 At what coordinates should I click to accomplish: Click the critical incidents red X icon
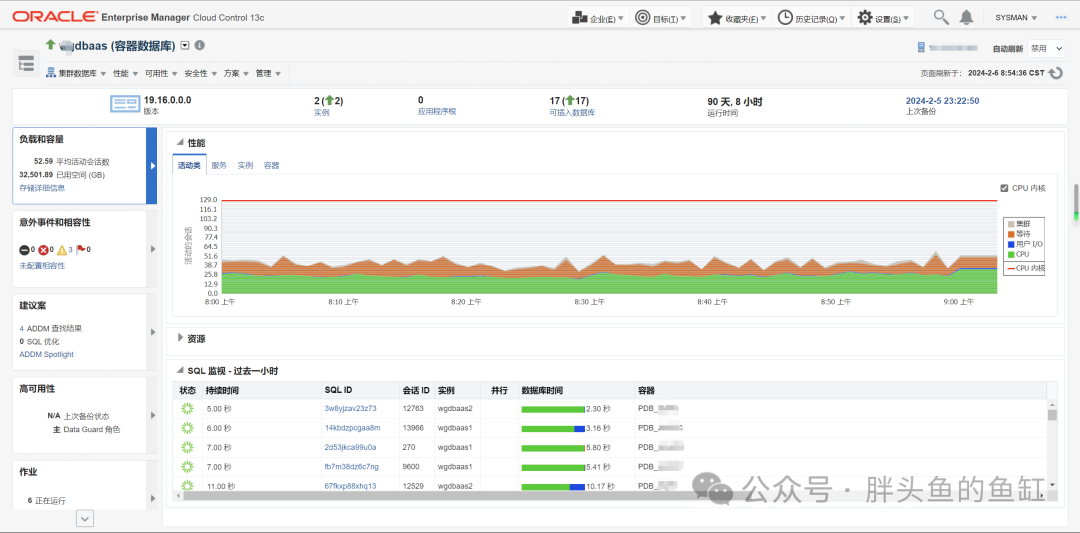coord(43,249)
